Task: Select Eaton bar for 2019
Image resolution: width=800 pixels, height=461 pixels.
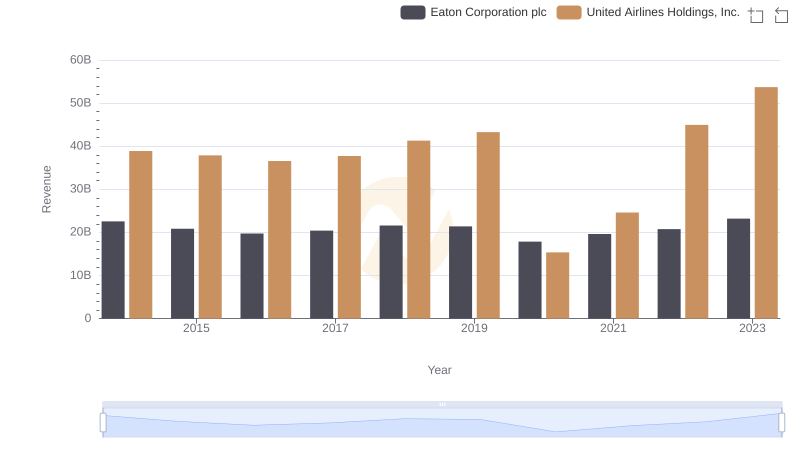Action: tap(460, 272)
